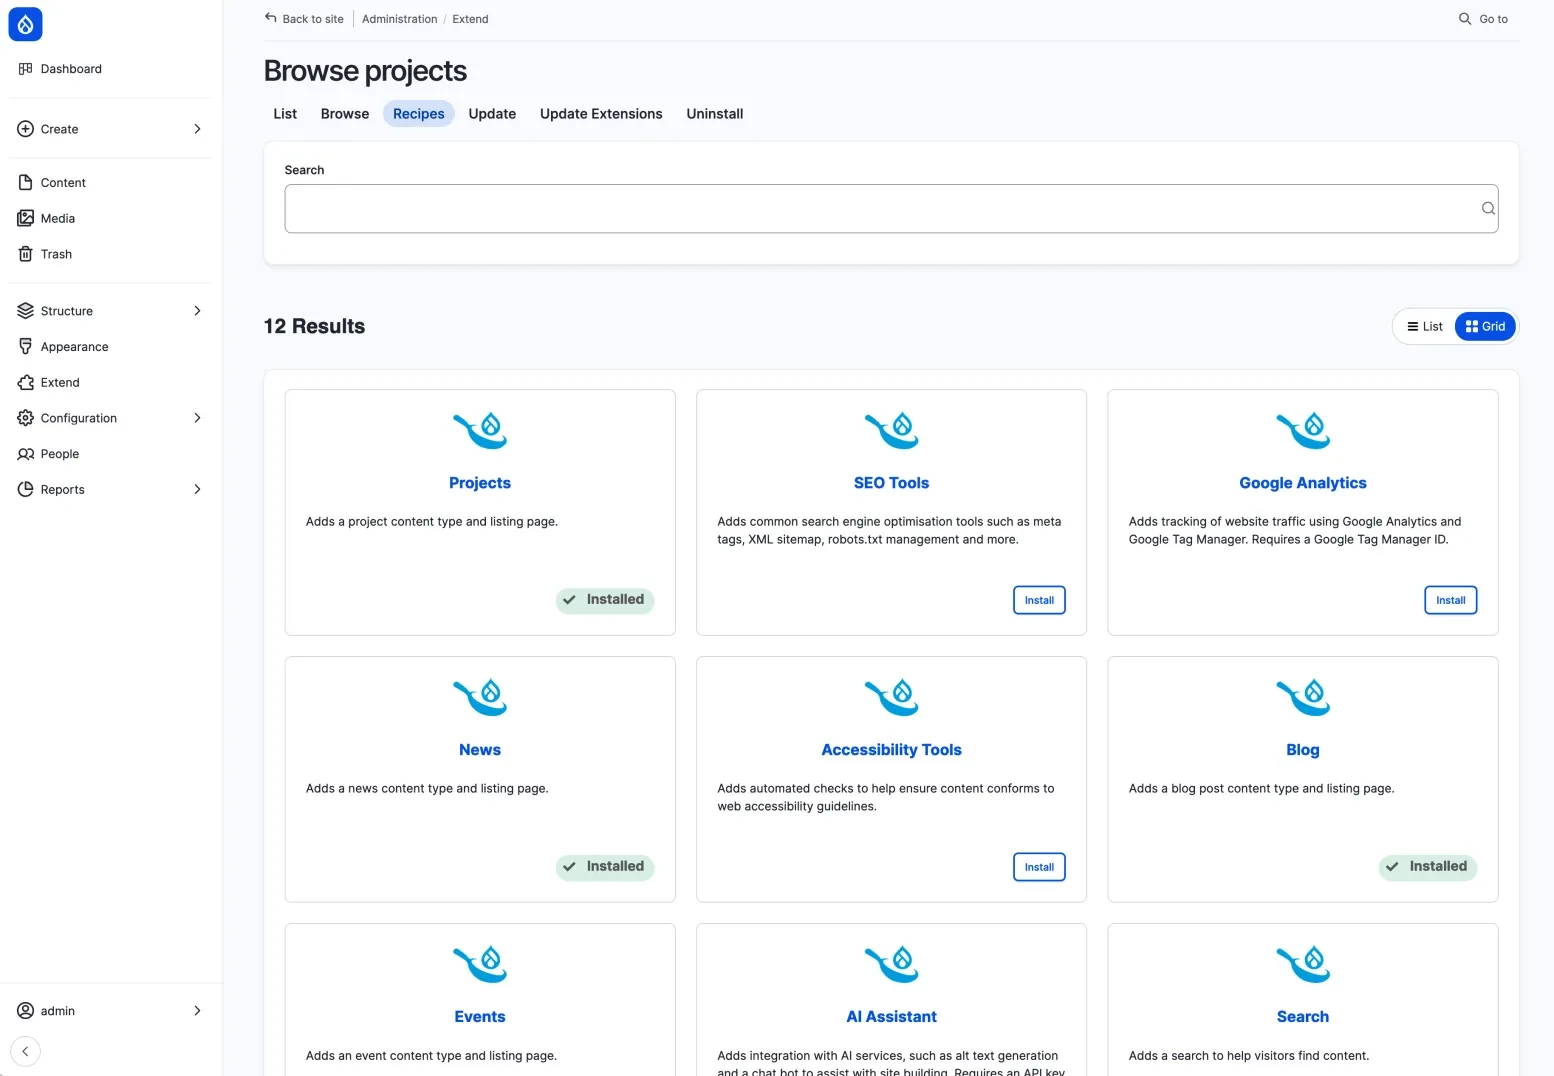Click the Google Analytics recipe logo
The image size is (1554, 1076).
click(x=1303, y=431)
